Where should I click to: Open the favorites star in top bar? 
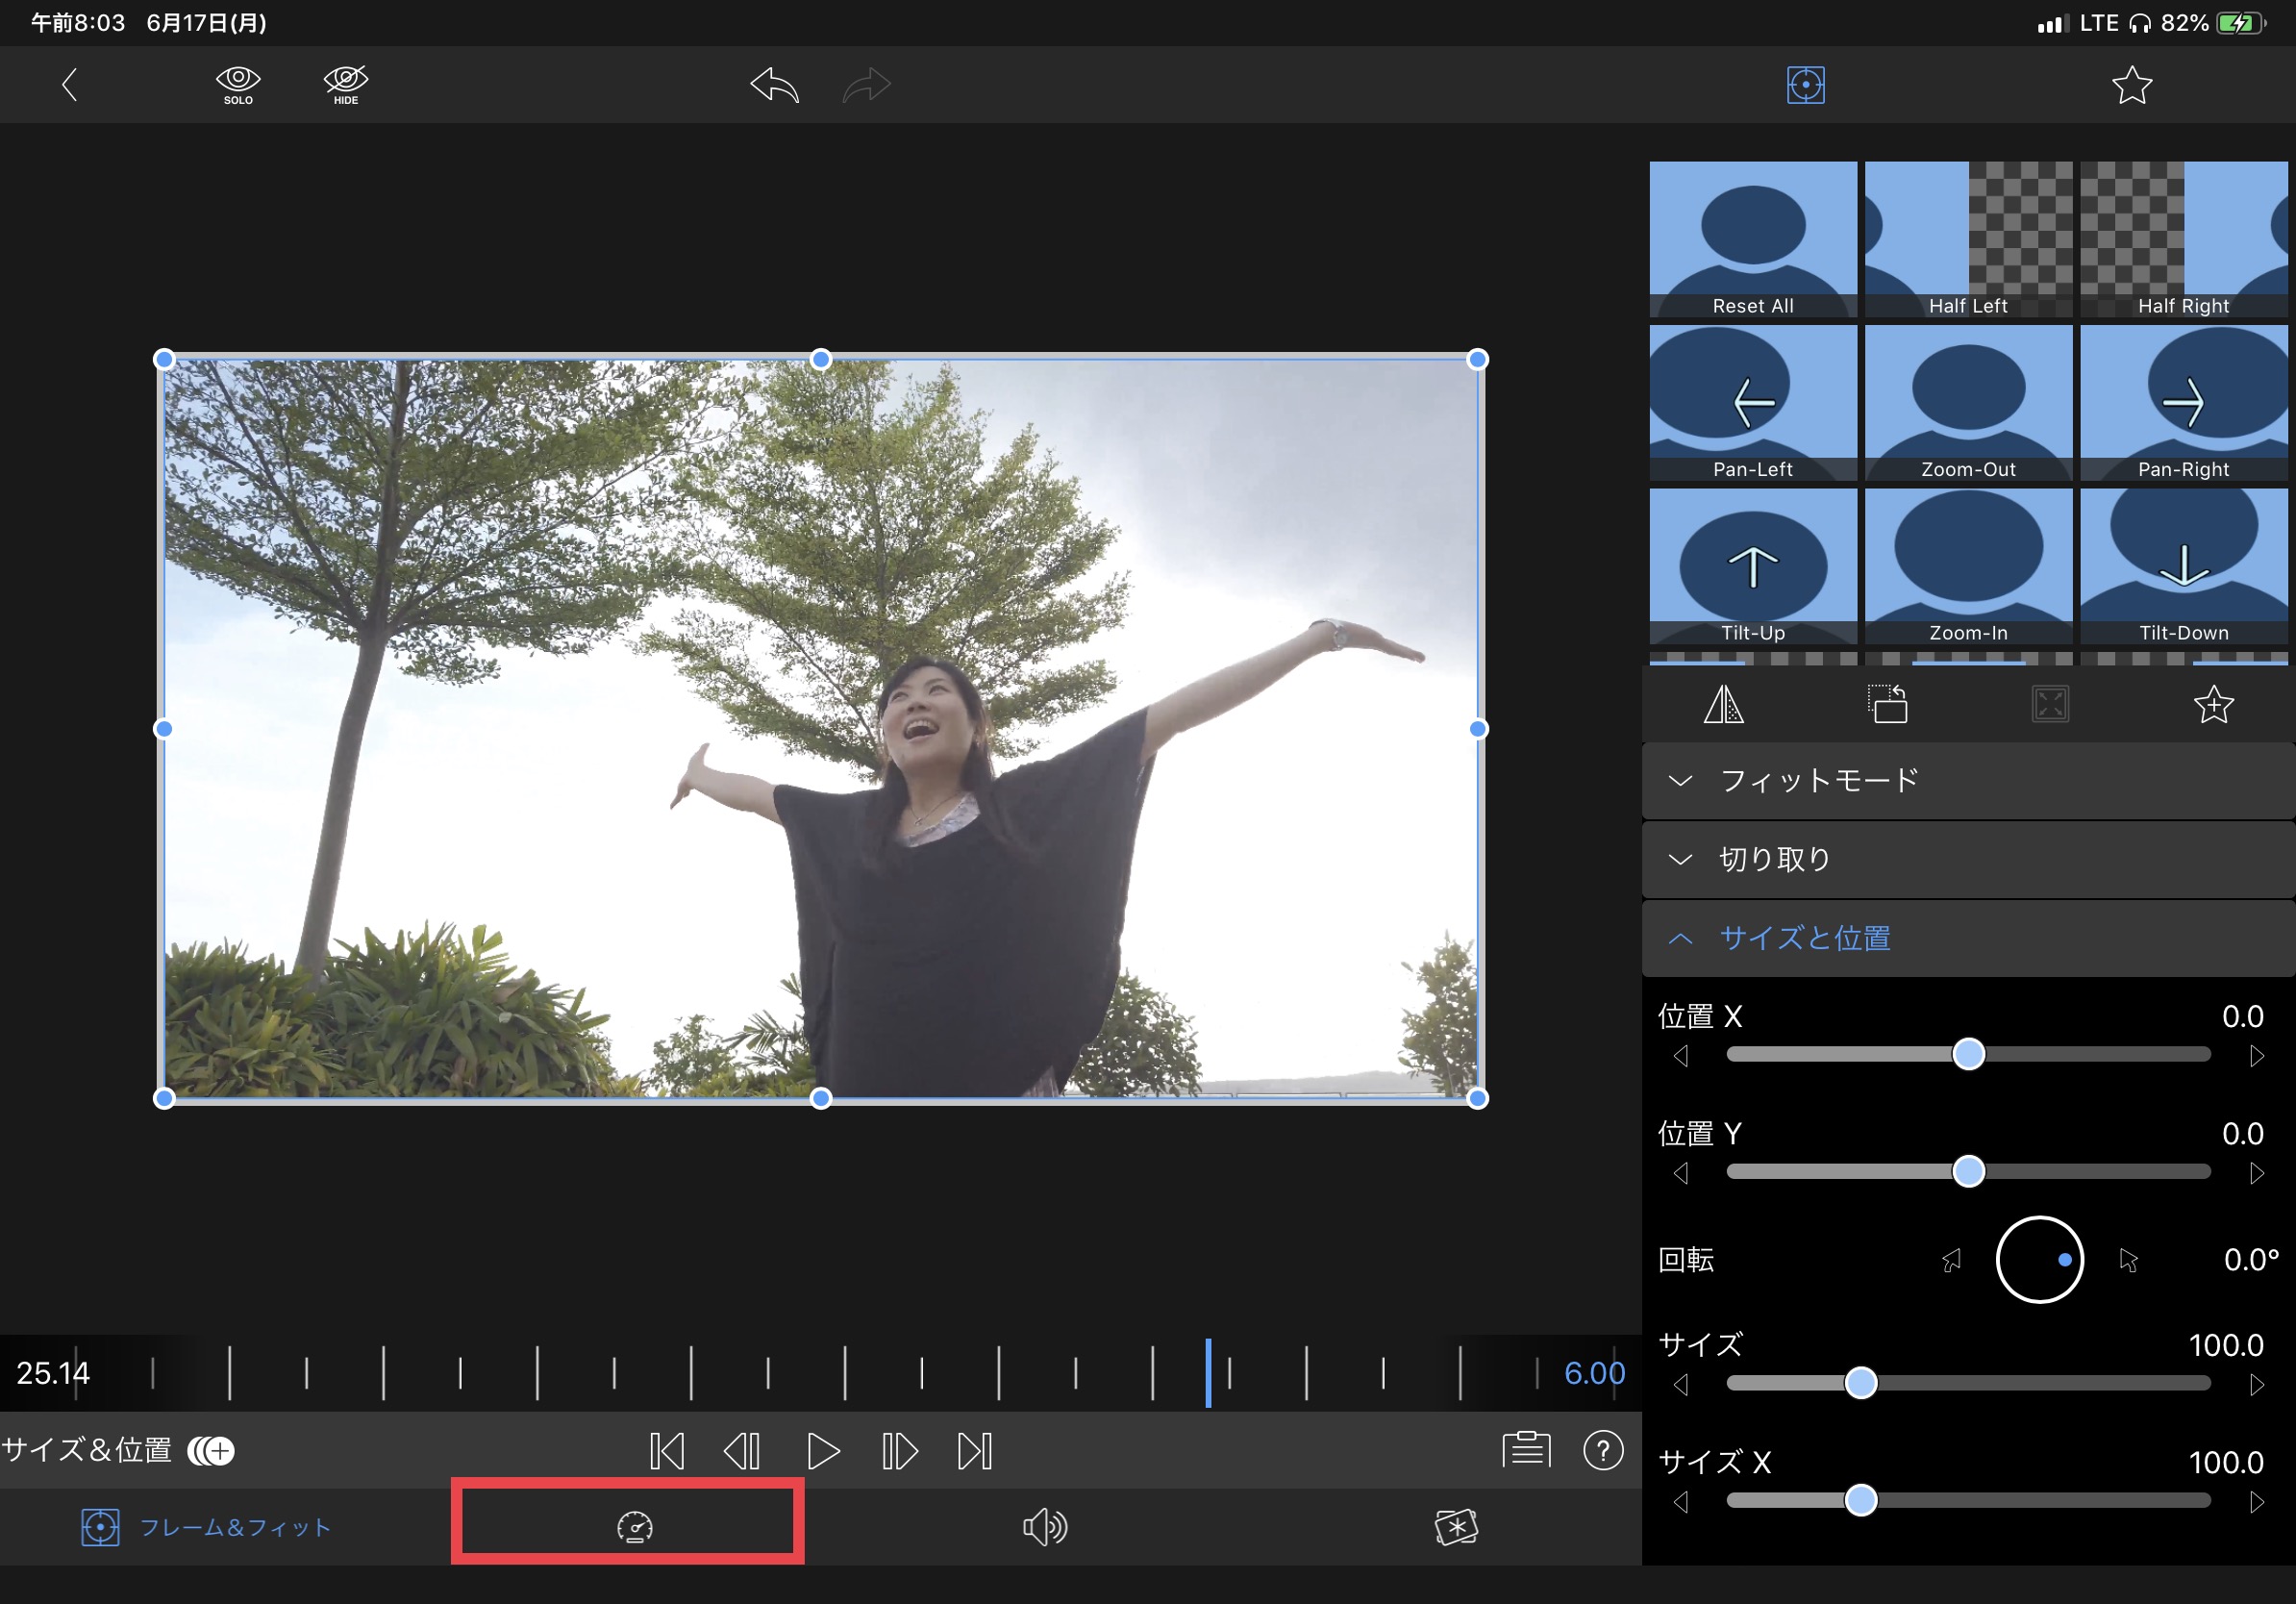tap(2131, 85)
